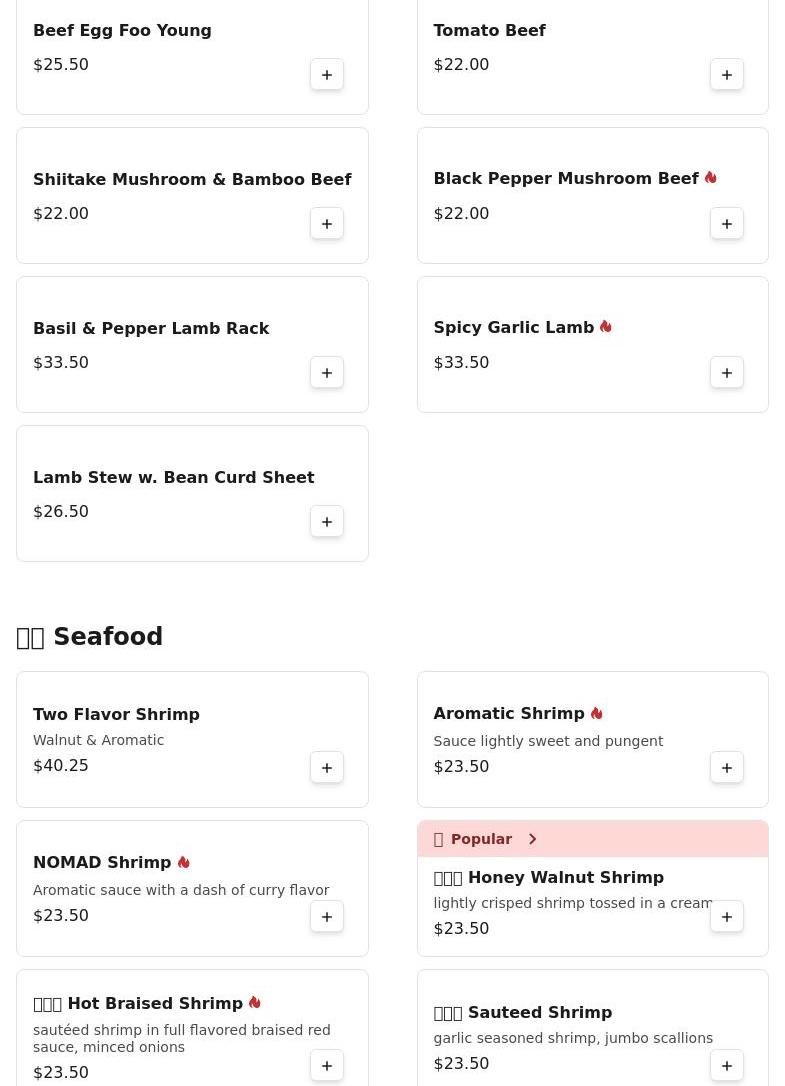The image size is (785, 1086).
Task: Add Beef Egg Foo Young to cart
Action: tap(327, 75)
